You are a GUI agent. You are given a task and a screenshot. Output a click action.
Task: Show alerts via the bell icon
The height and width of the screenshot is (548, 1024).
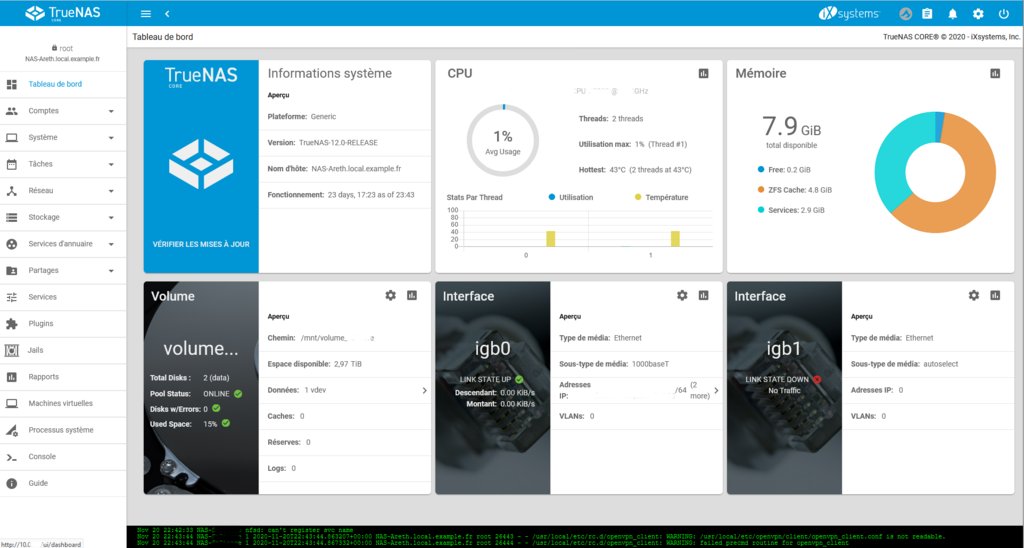(x=953, y=14)
